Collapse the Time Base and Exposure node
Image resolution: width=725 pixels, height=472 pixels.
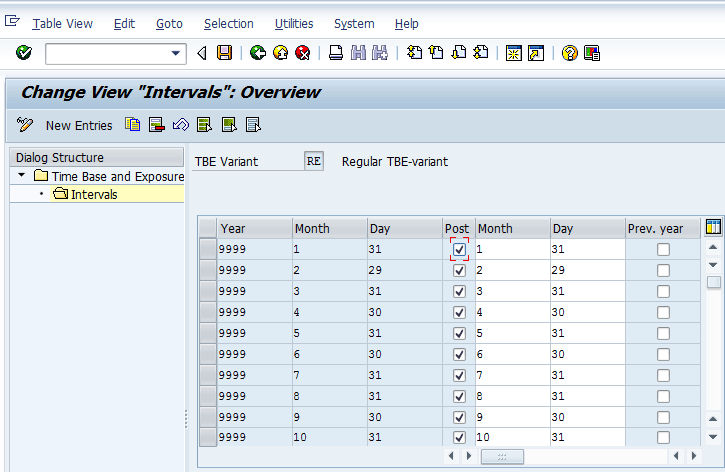(22, 176)
